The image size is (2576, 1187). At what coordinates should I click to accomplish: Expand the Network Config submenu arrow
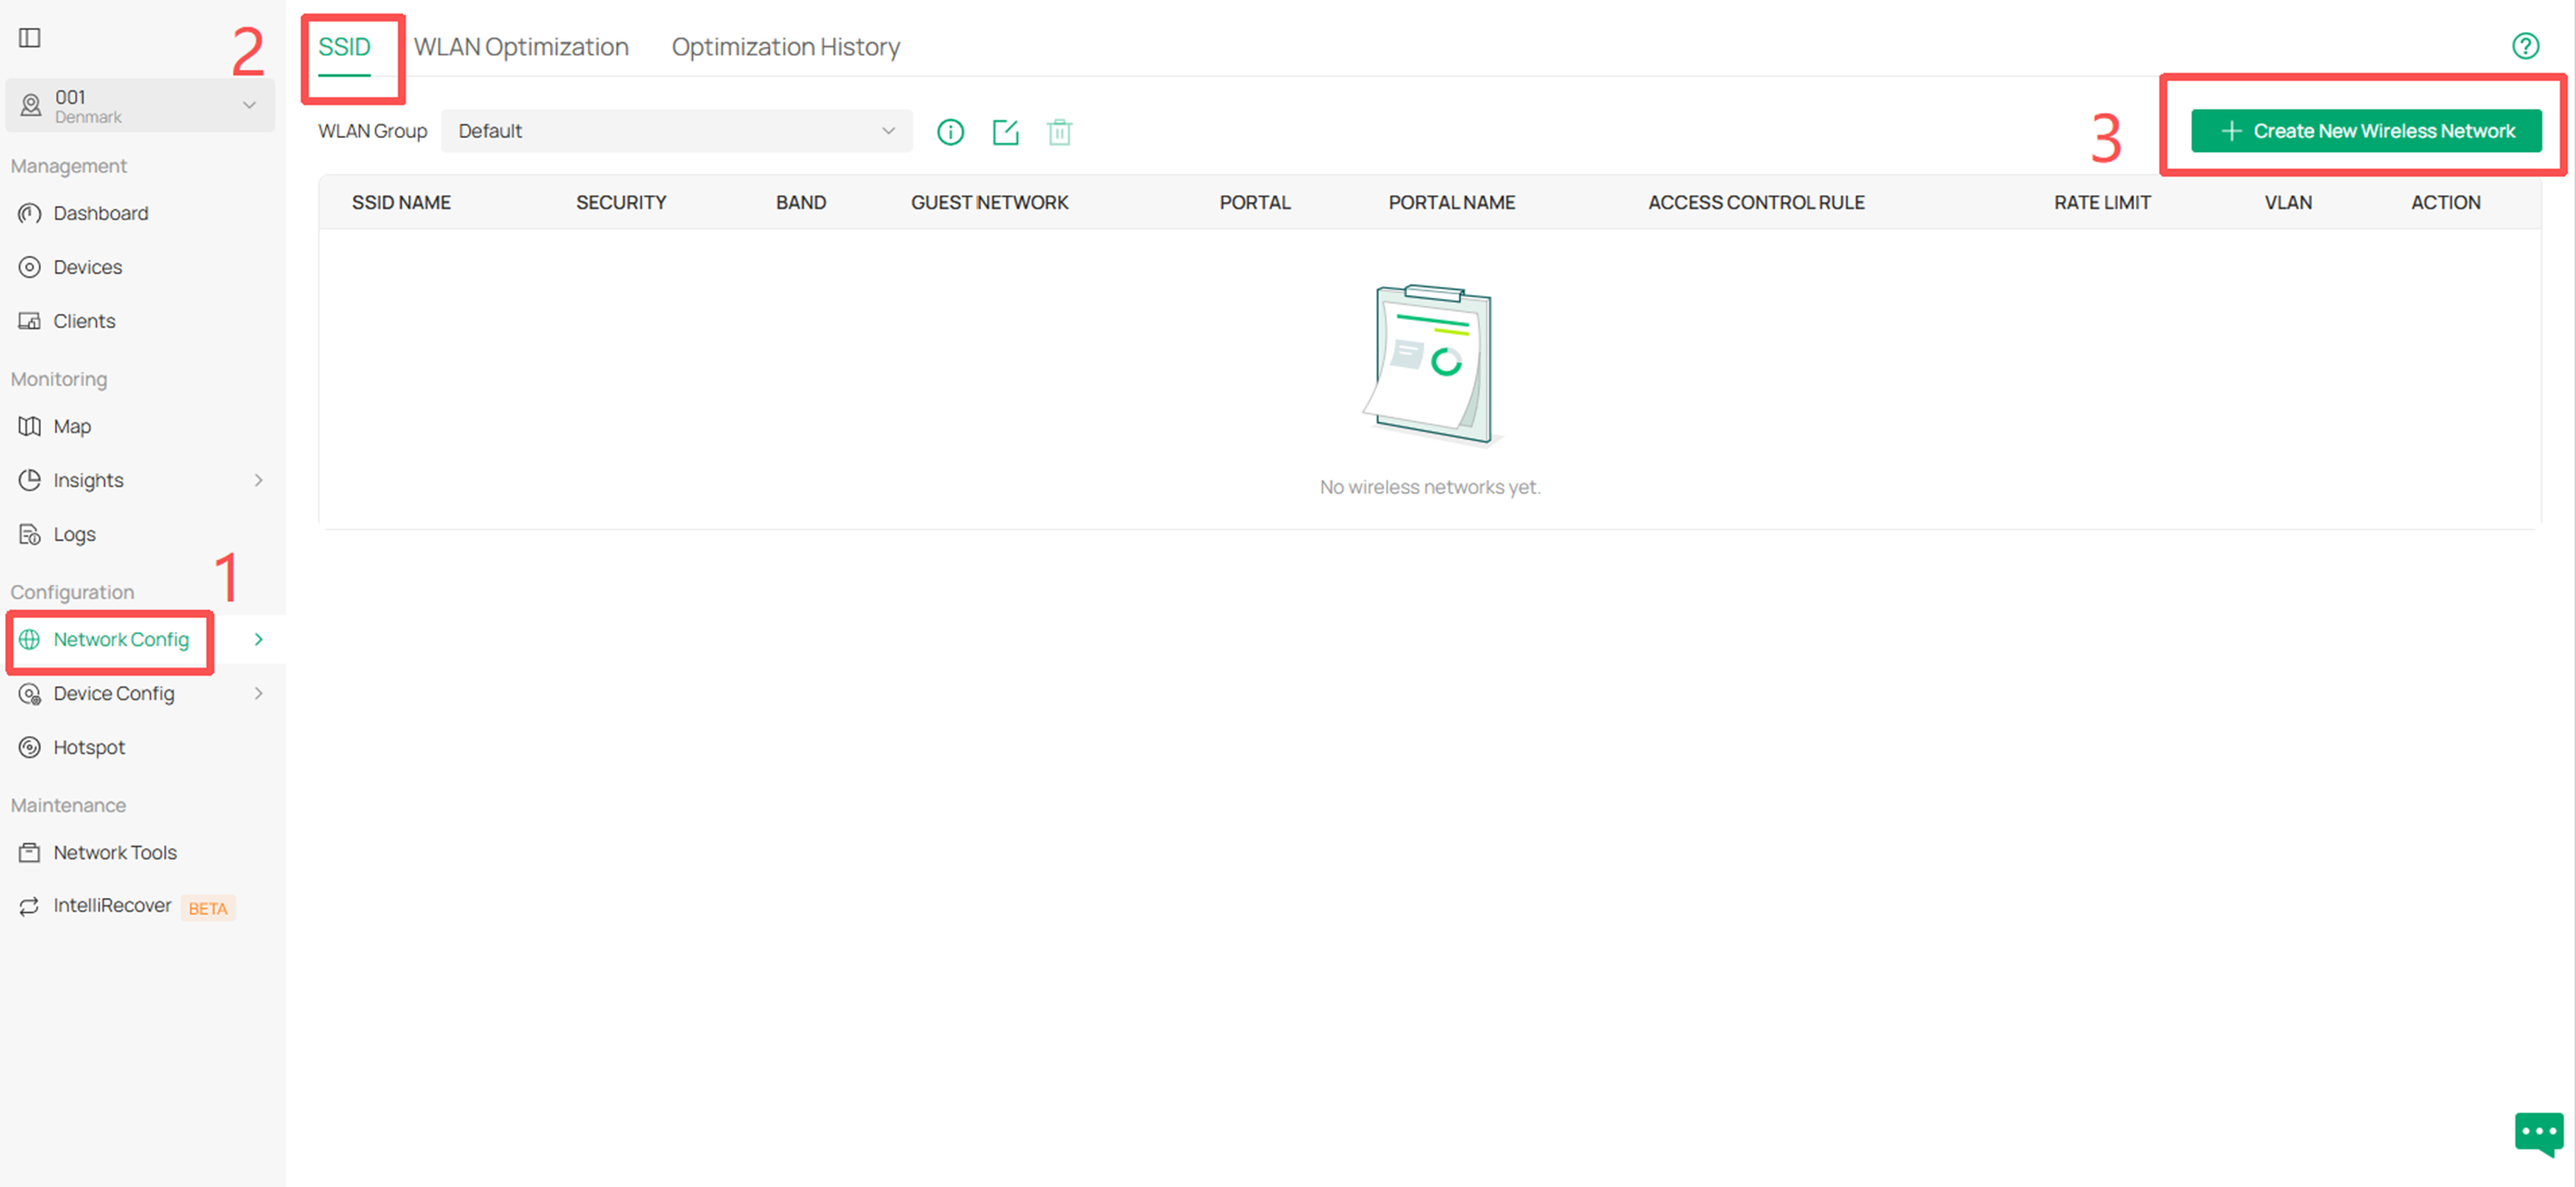258,639
